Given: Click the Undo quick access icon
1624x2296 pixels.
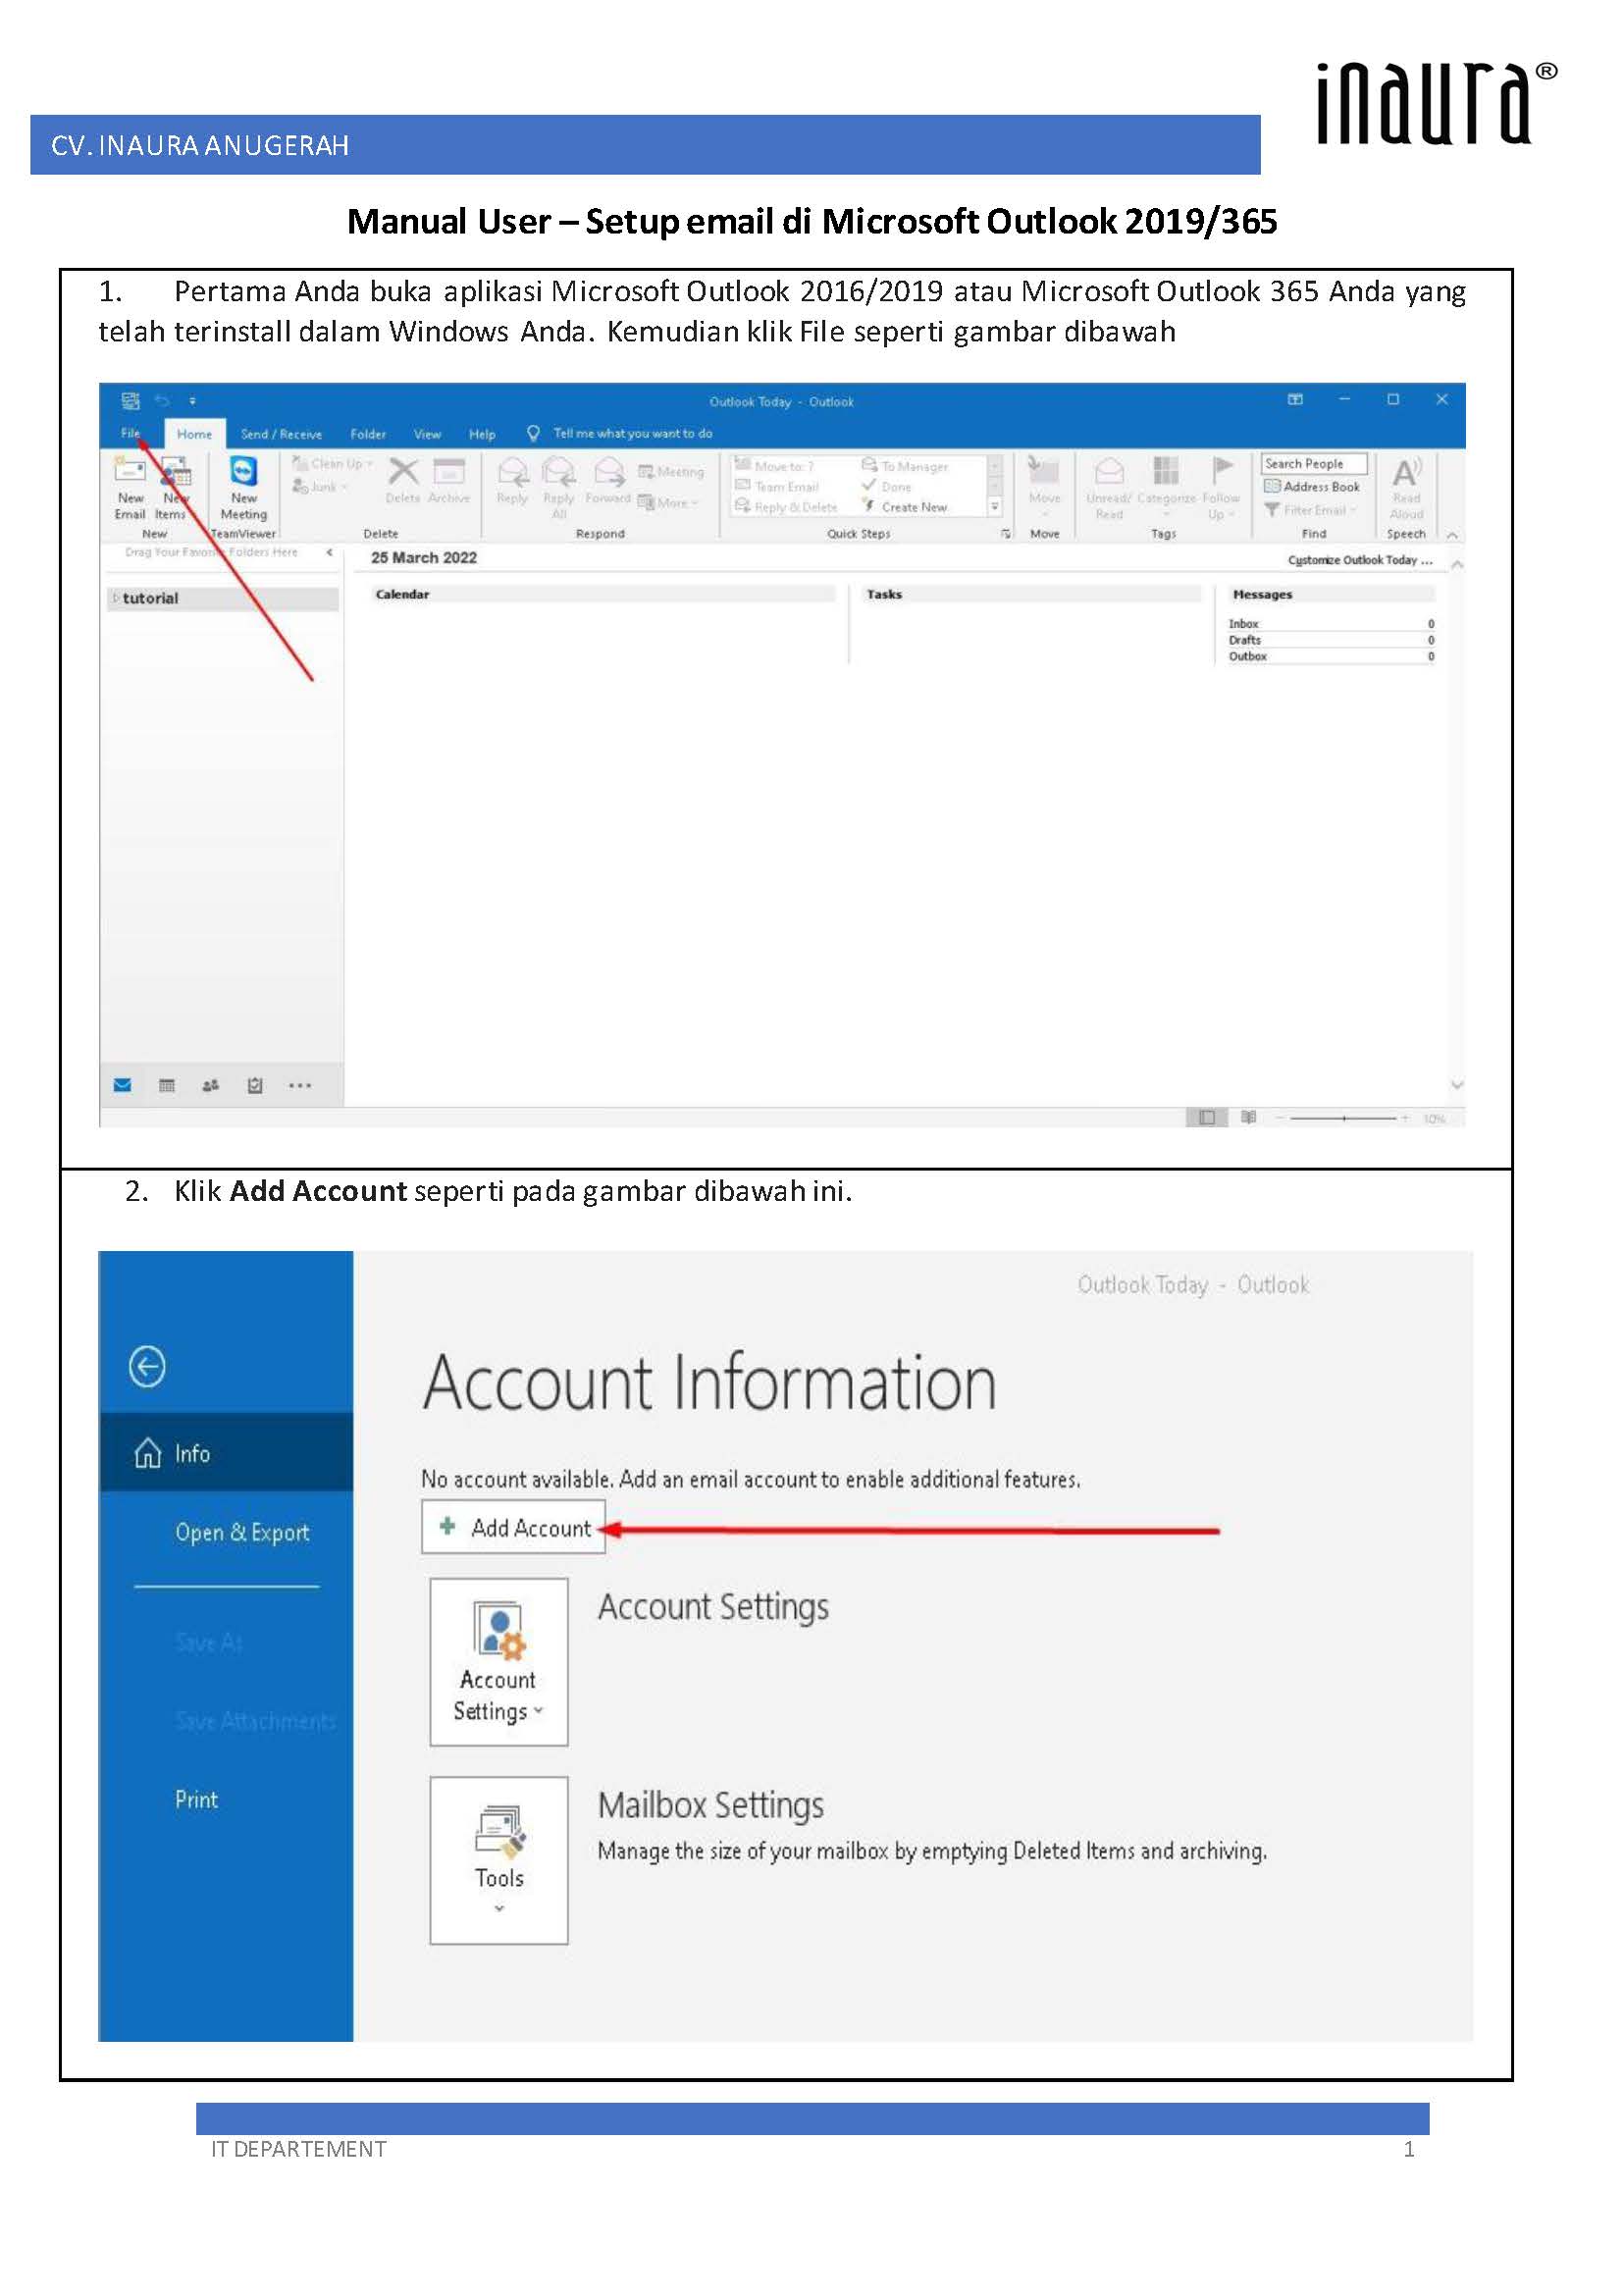Looking at the screenshot, I should [x=163, y=401].
